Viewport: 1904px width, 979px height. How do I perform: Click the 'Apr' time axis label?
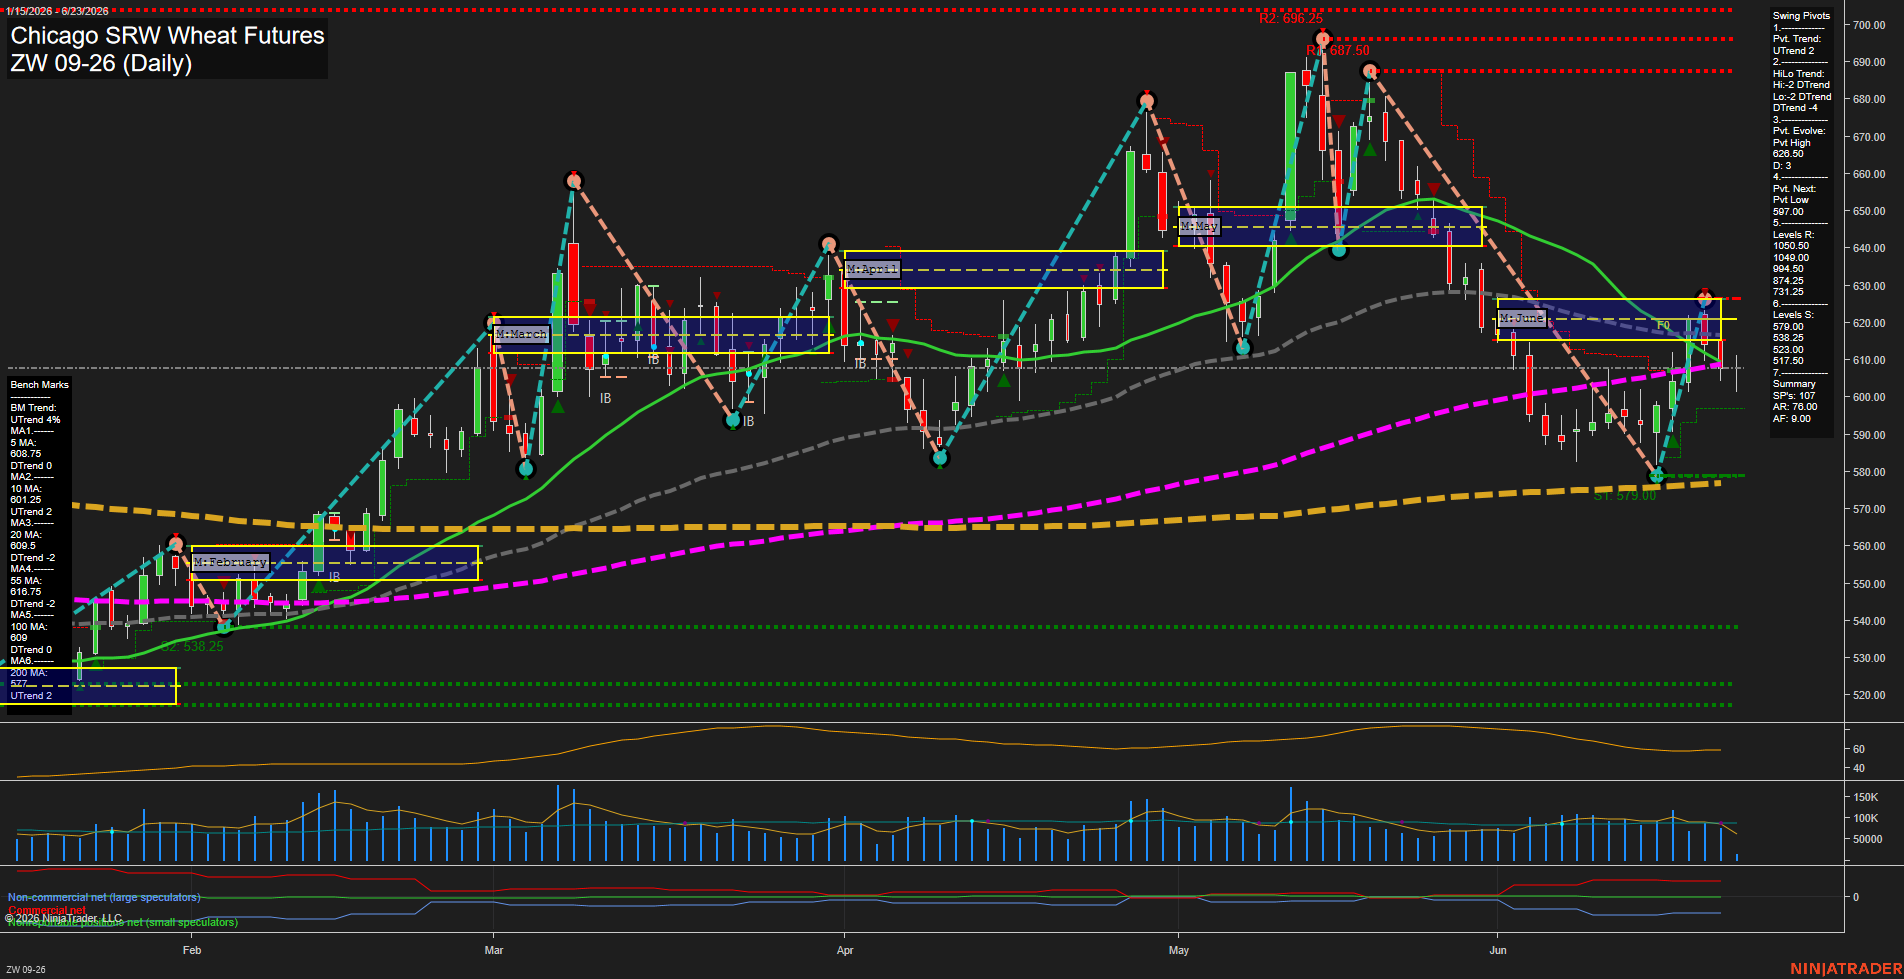tap(845, 950)
